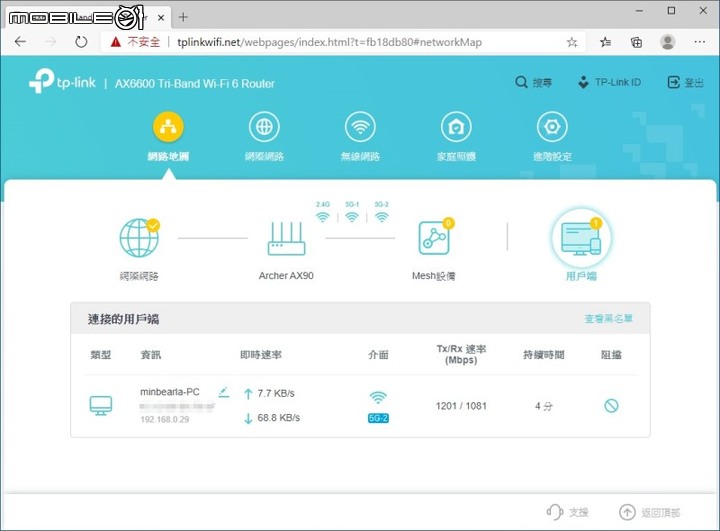The height and width of the screenshot is (531, 720).
Task: Click the Archer AX90 label
Action: click(286, 276)
